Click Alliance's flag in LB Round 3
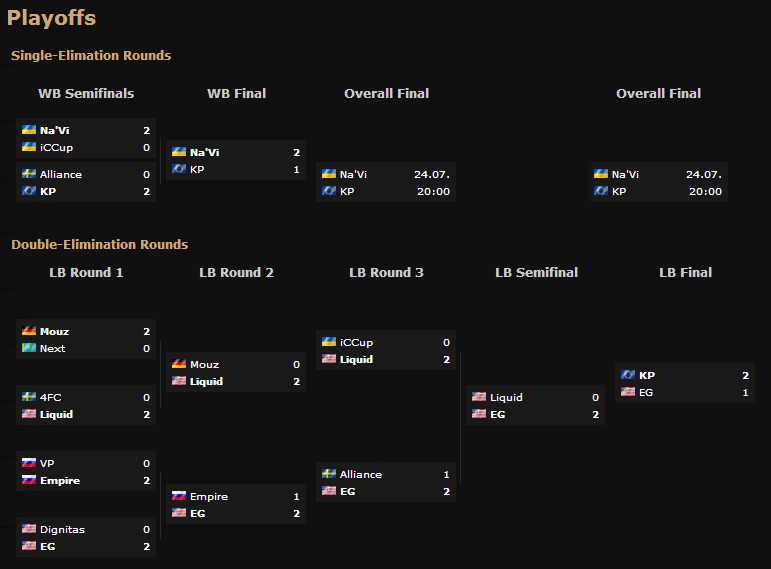 (x=328, y=474)
